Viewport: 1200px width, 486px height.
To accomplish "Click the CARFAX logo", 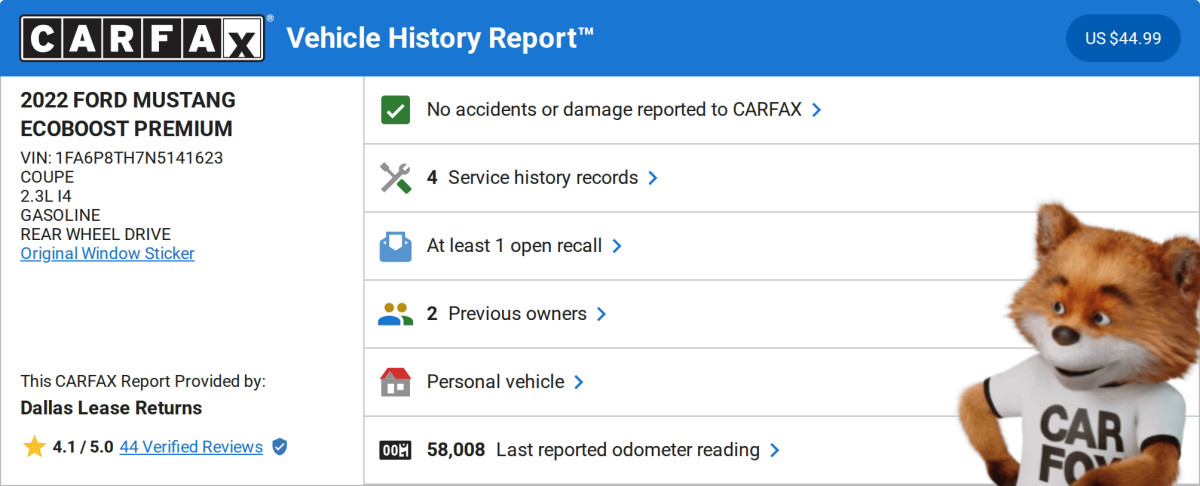I will pyautogui.click(x=143, y=38).
